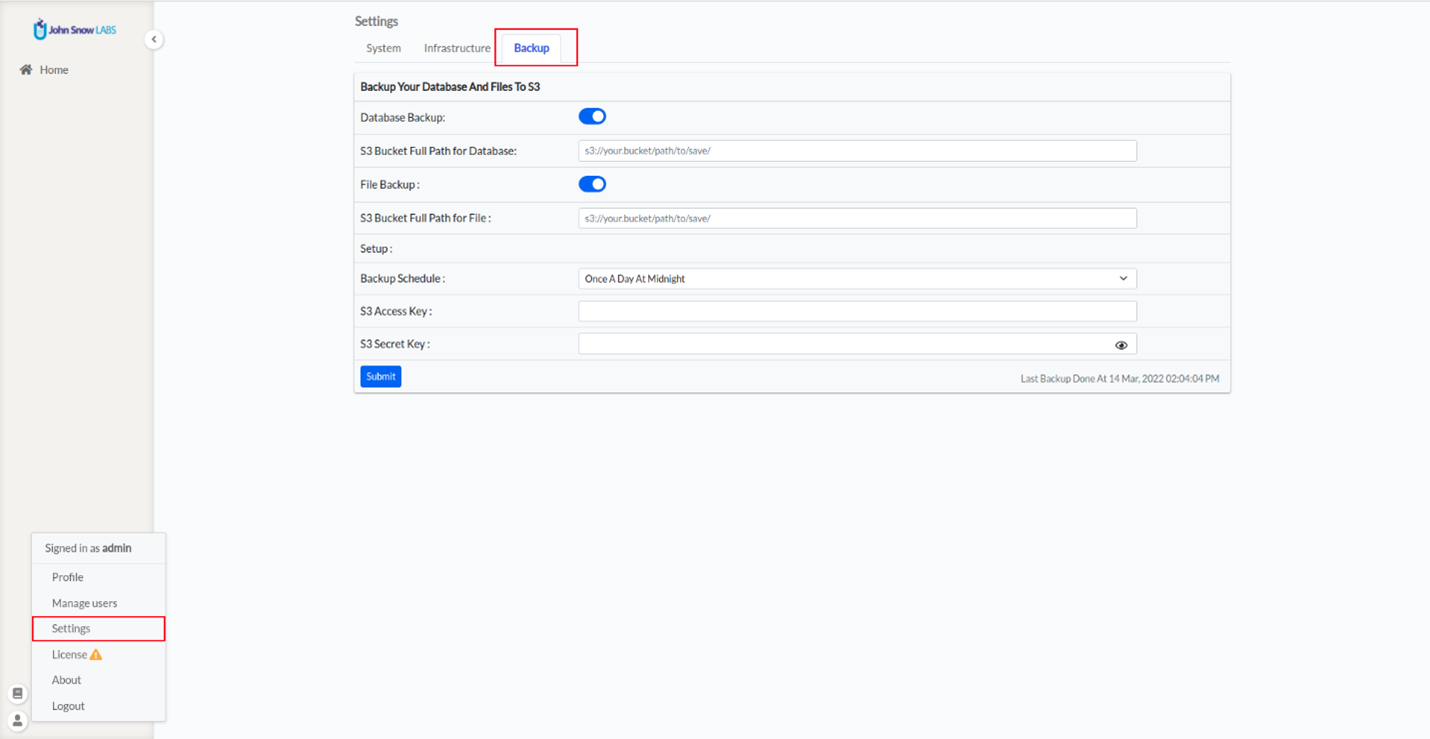Turn off the File Backup switch
Image resolution: width=1430 pixels, height=739 pixels.
point(592,184)
